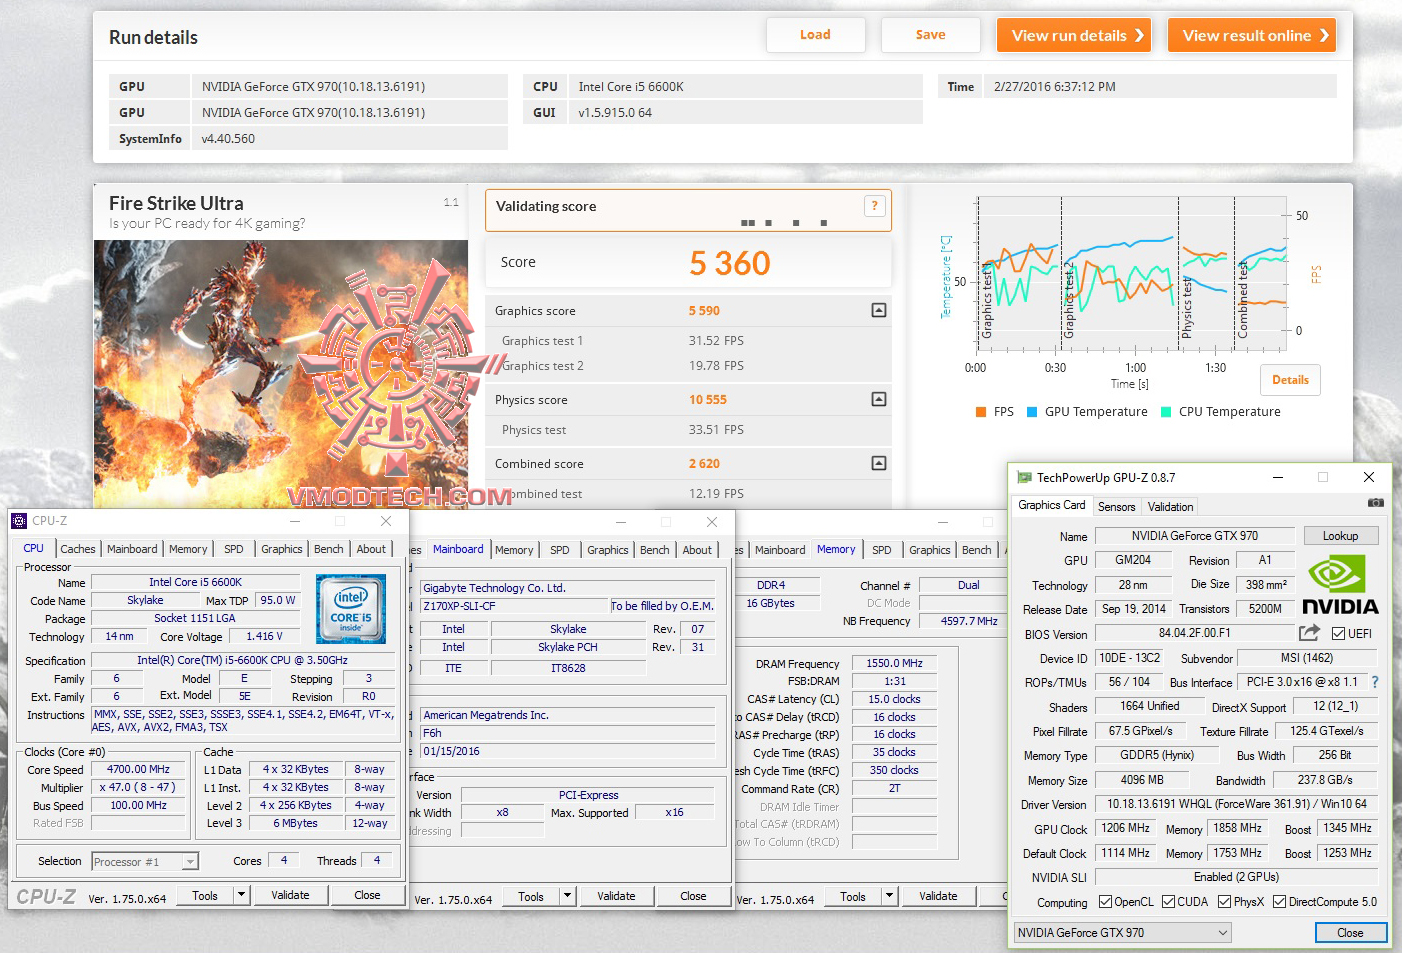The image size is (1402, 953).
Task: Click the NVIDIA logo in GPU-Z
Action: pyautogui.click(x=1340, y=585)
